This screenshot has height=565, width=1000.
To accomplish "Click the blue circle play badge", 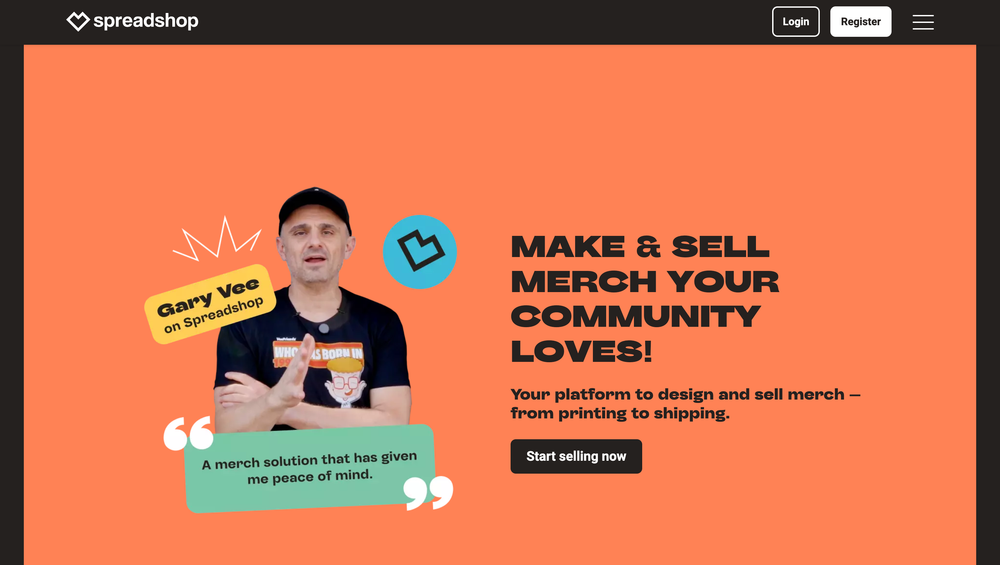I will [x=420, y=252].
